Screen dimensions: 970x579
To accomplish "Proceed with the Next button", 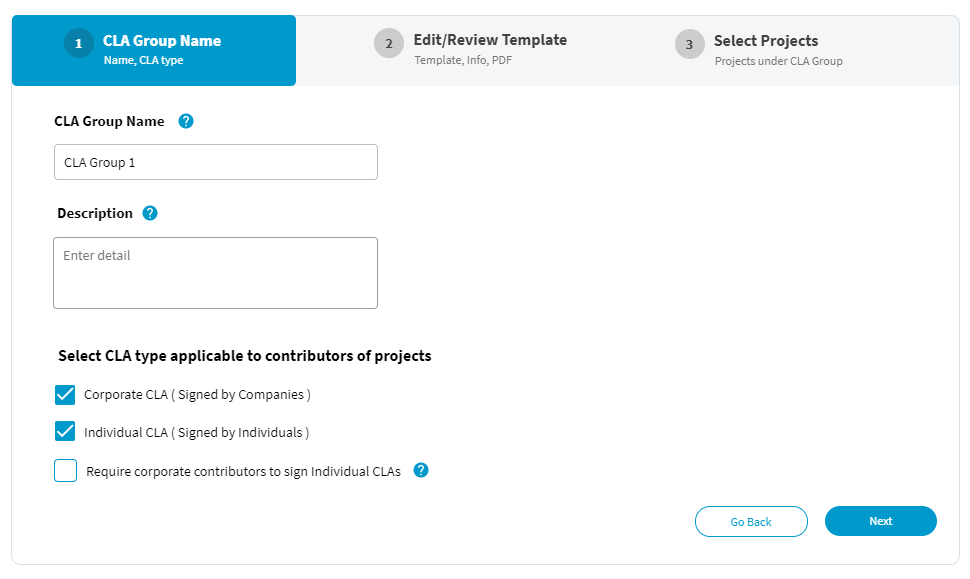I will click(880, 521).
